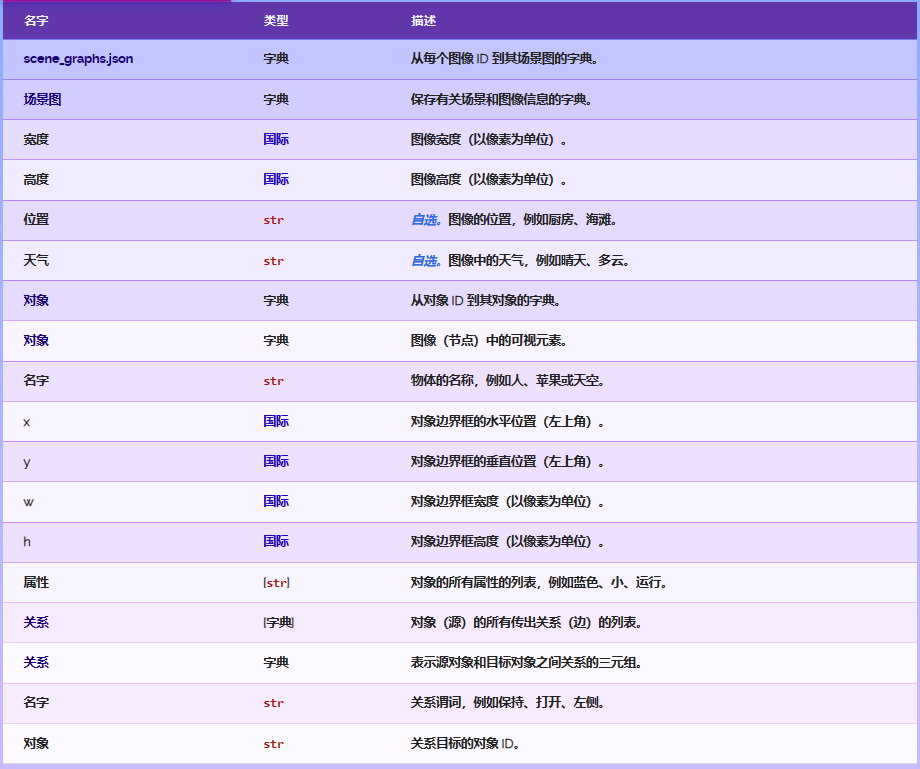Select the 场景图 name cell
Image resolution: width=920 pixels, height=769 pixels.
point(42,99)
